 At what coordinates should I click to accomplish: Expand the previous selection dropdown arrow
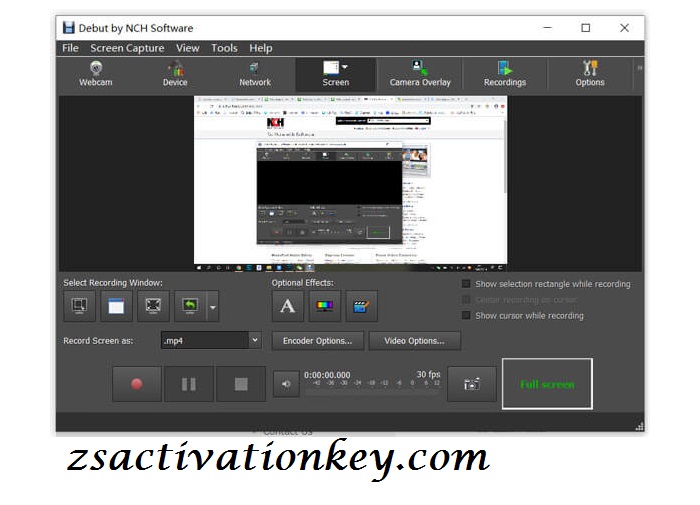(213, 307)
